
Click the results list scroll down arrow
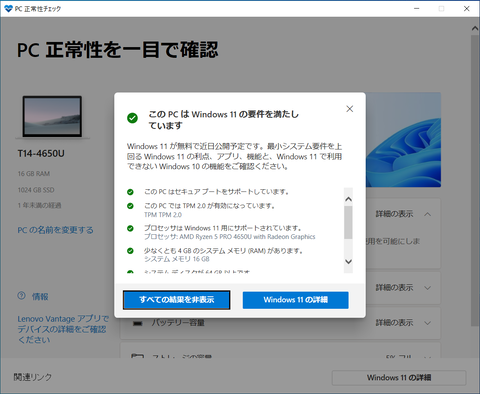[348, 261]
